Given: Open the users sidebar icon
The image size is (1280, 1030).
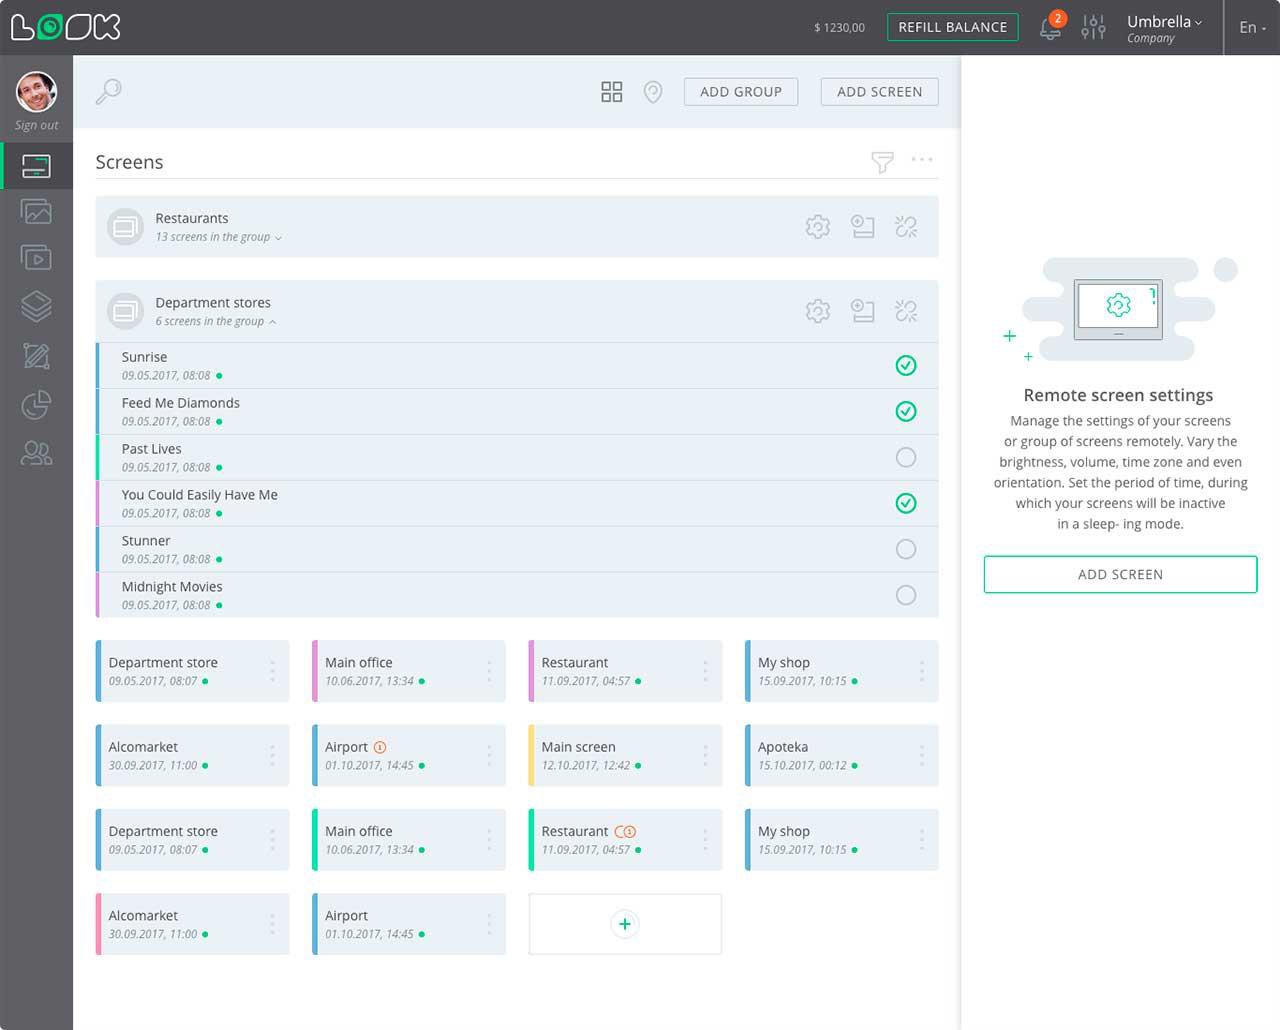Looking at the screenshot, I should pyautogui.click(x=36, y=454).
